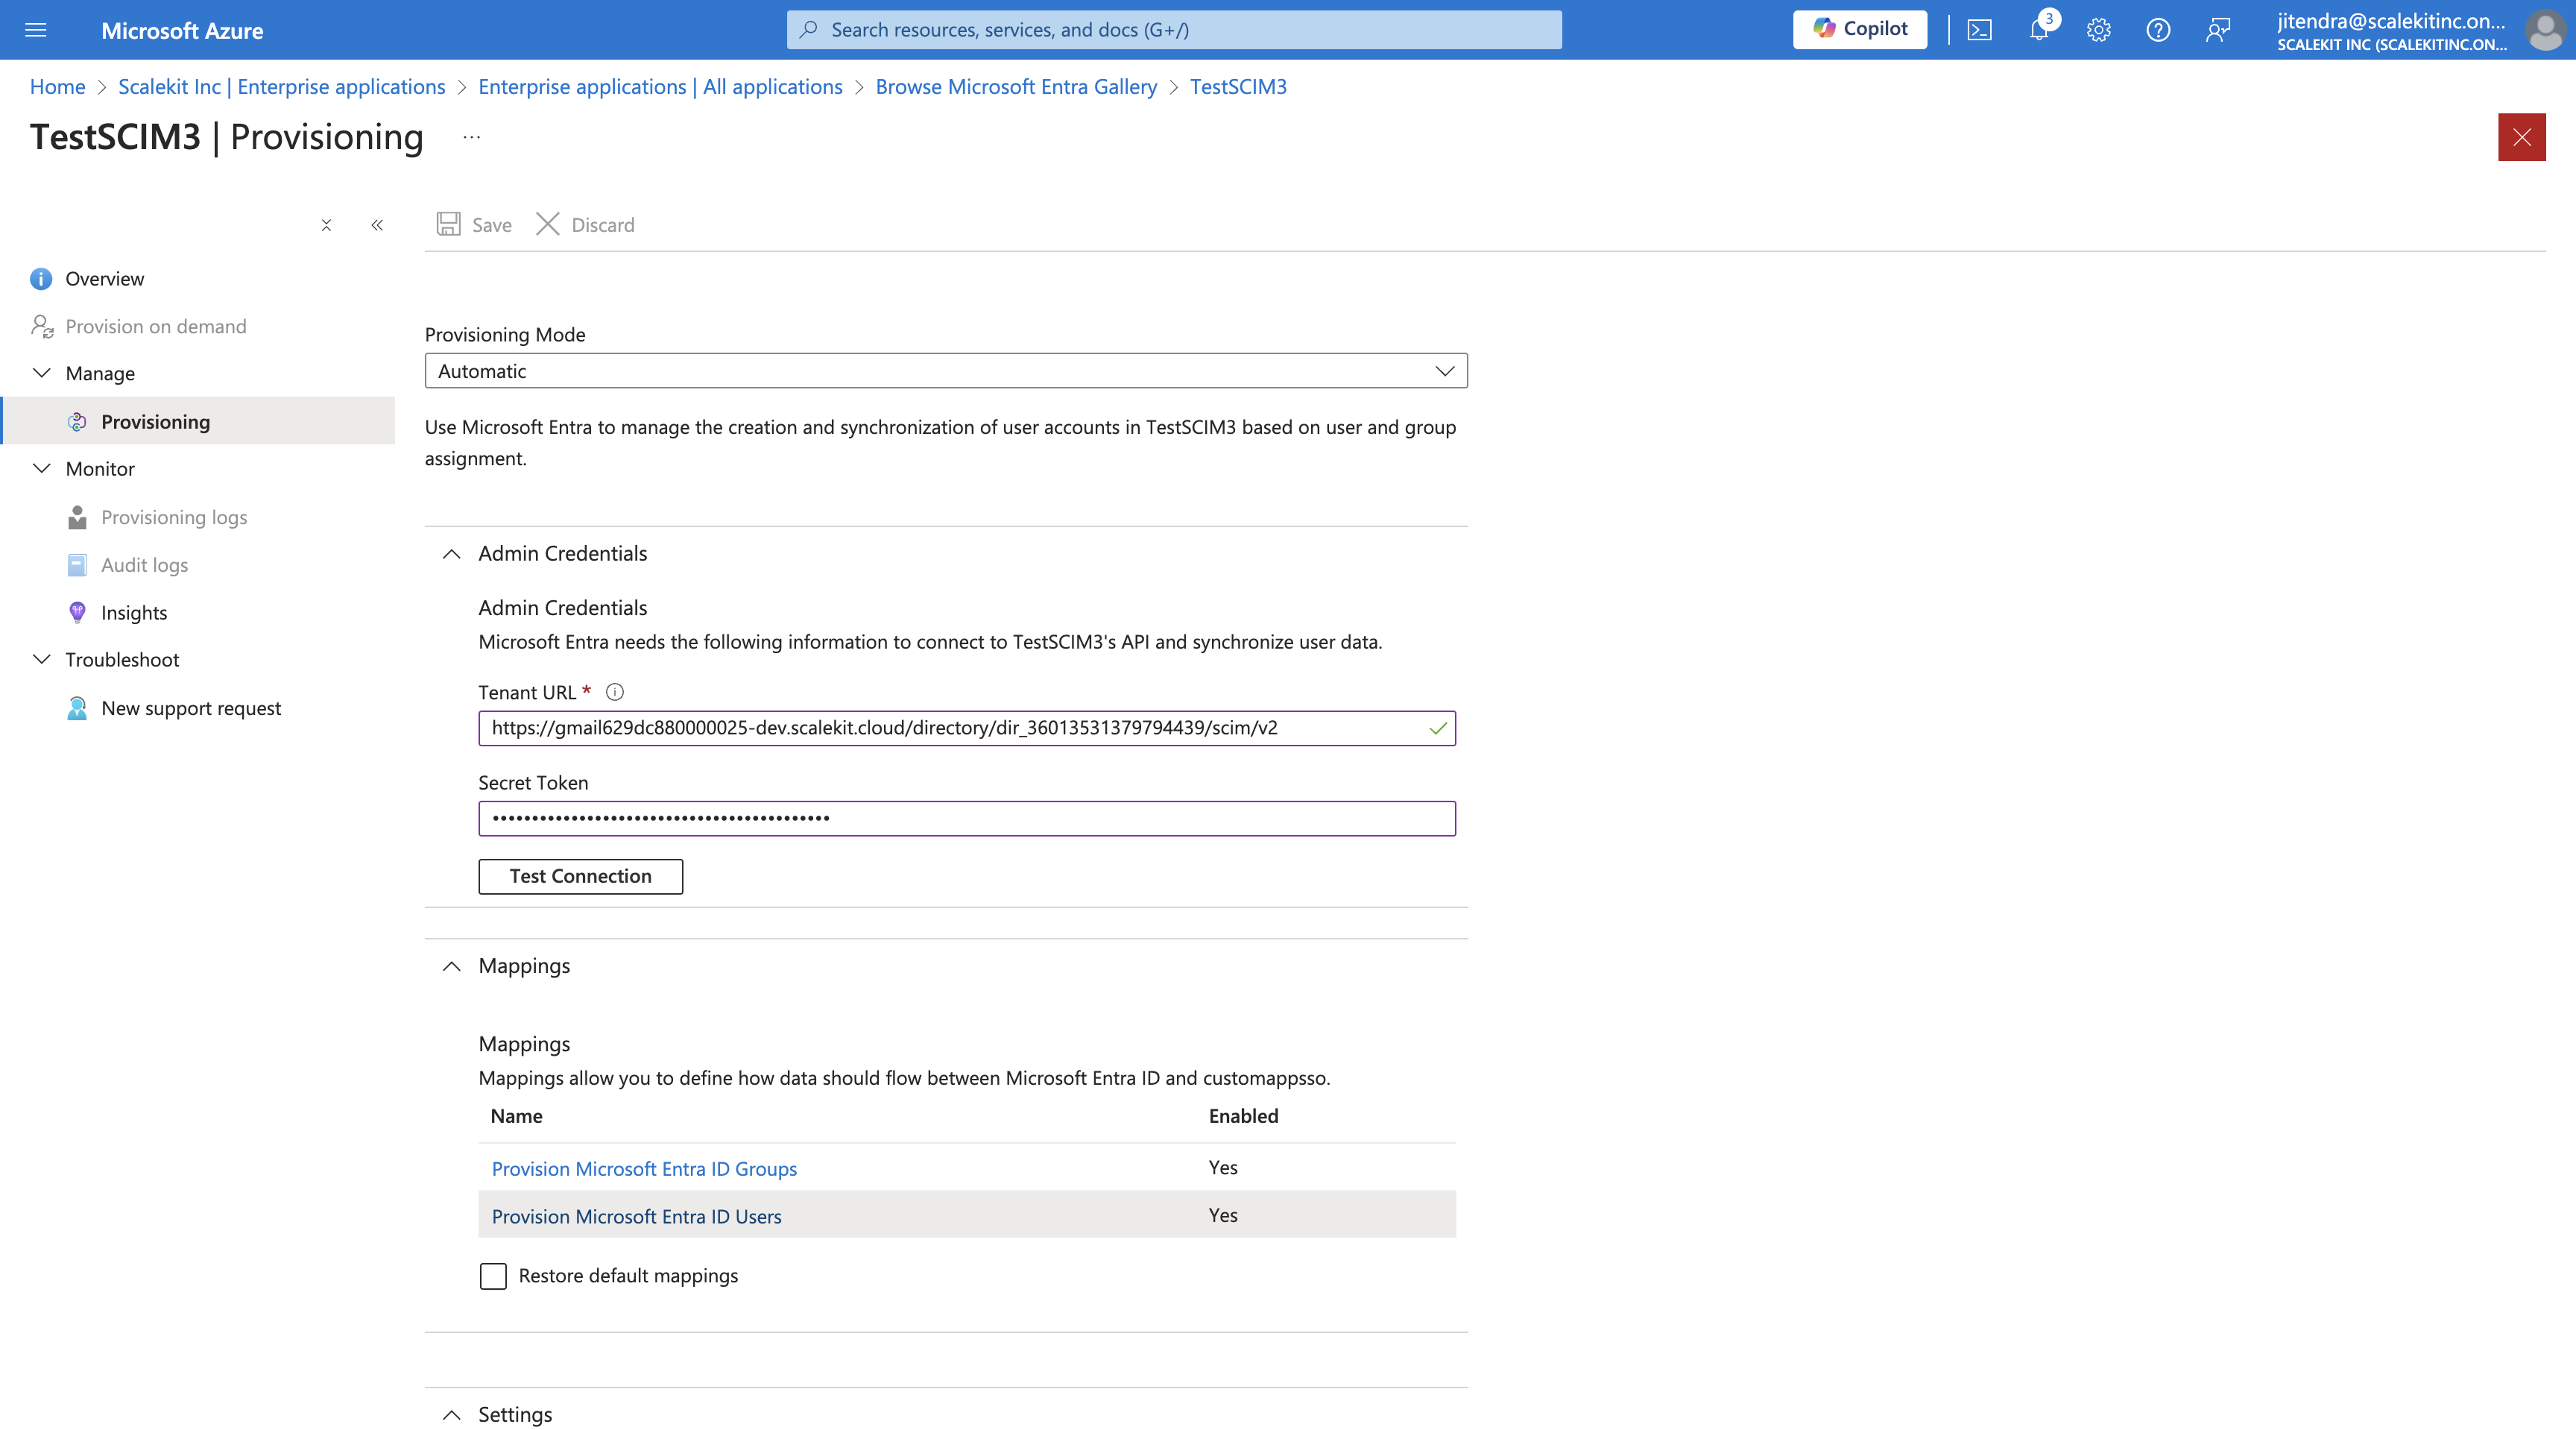Select Provision on demand

(x=156, y=326)
